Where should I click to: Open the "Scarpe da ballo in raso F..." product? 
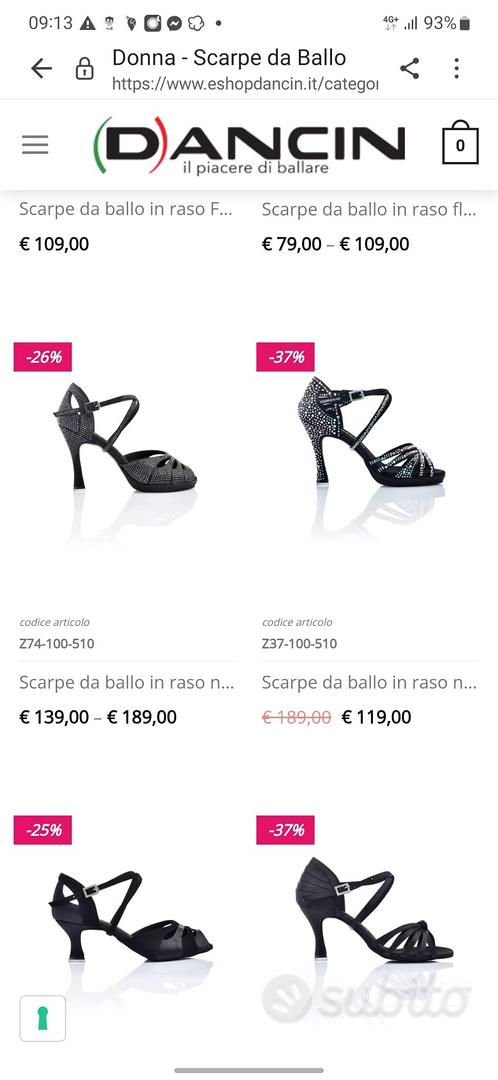click(x=126, y=209)
